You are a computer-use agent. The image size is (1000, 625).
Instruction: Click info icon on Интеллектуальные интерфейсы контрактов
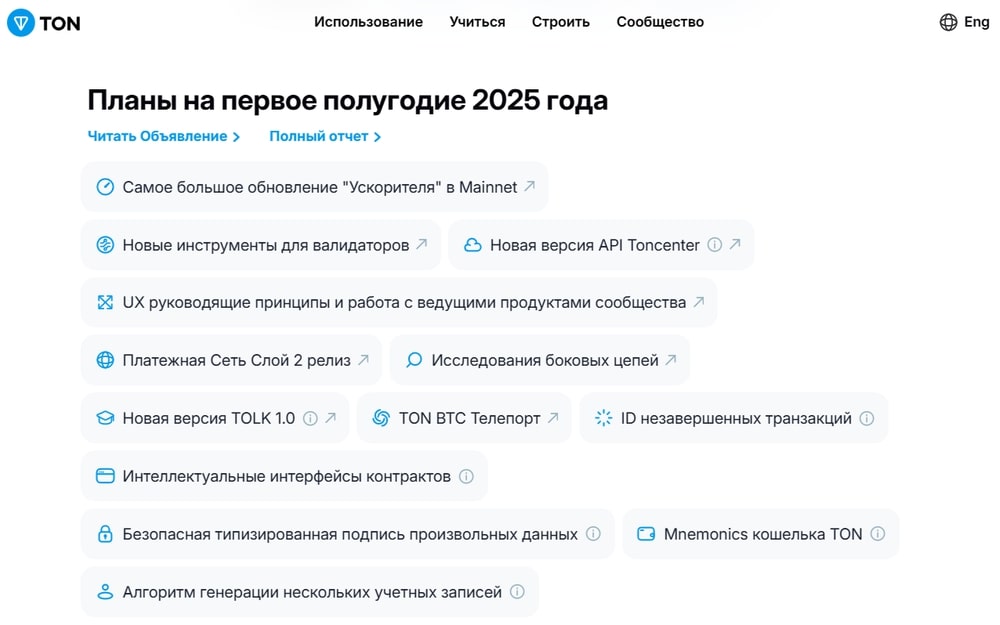pyautogui.click(x=466, y=476)
